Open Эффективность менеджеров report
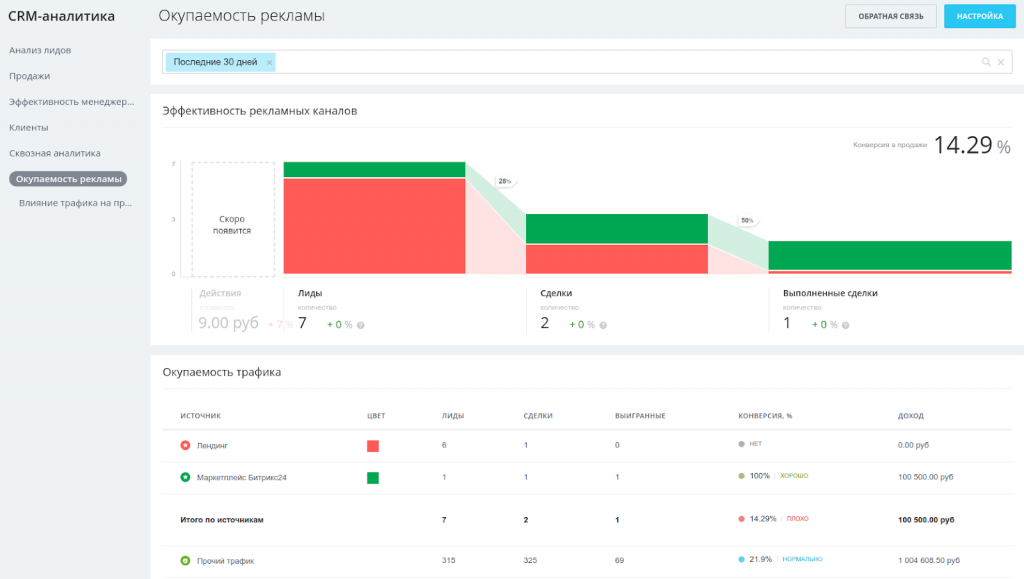 71,102
